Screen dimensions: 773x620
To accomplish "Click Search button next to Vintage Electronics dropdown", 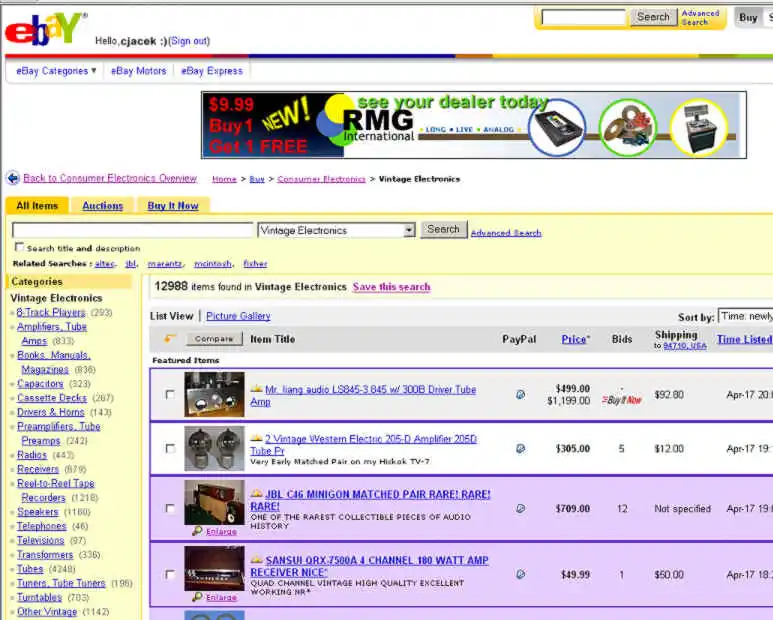I will click(x=443, y=230).
